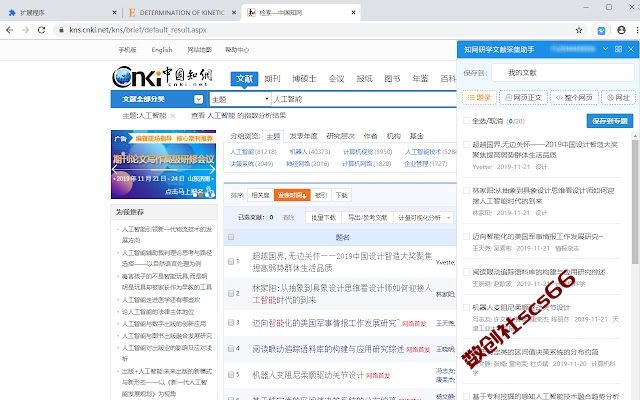The width and height of the screenshot is (640, 400).
Task: Click the browser forward arrow
Action: click(x=26, y=30)
